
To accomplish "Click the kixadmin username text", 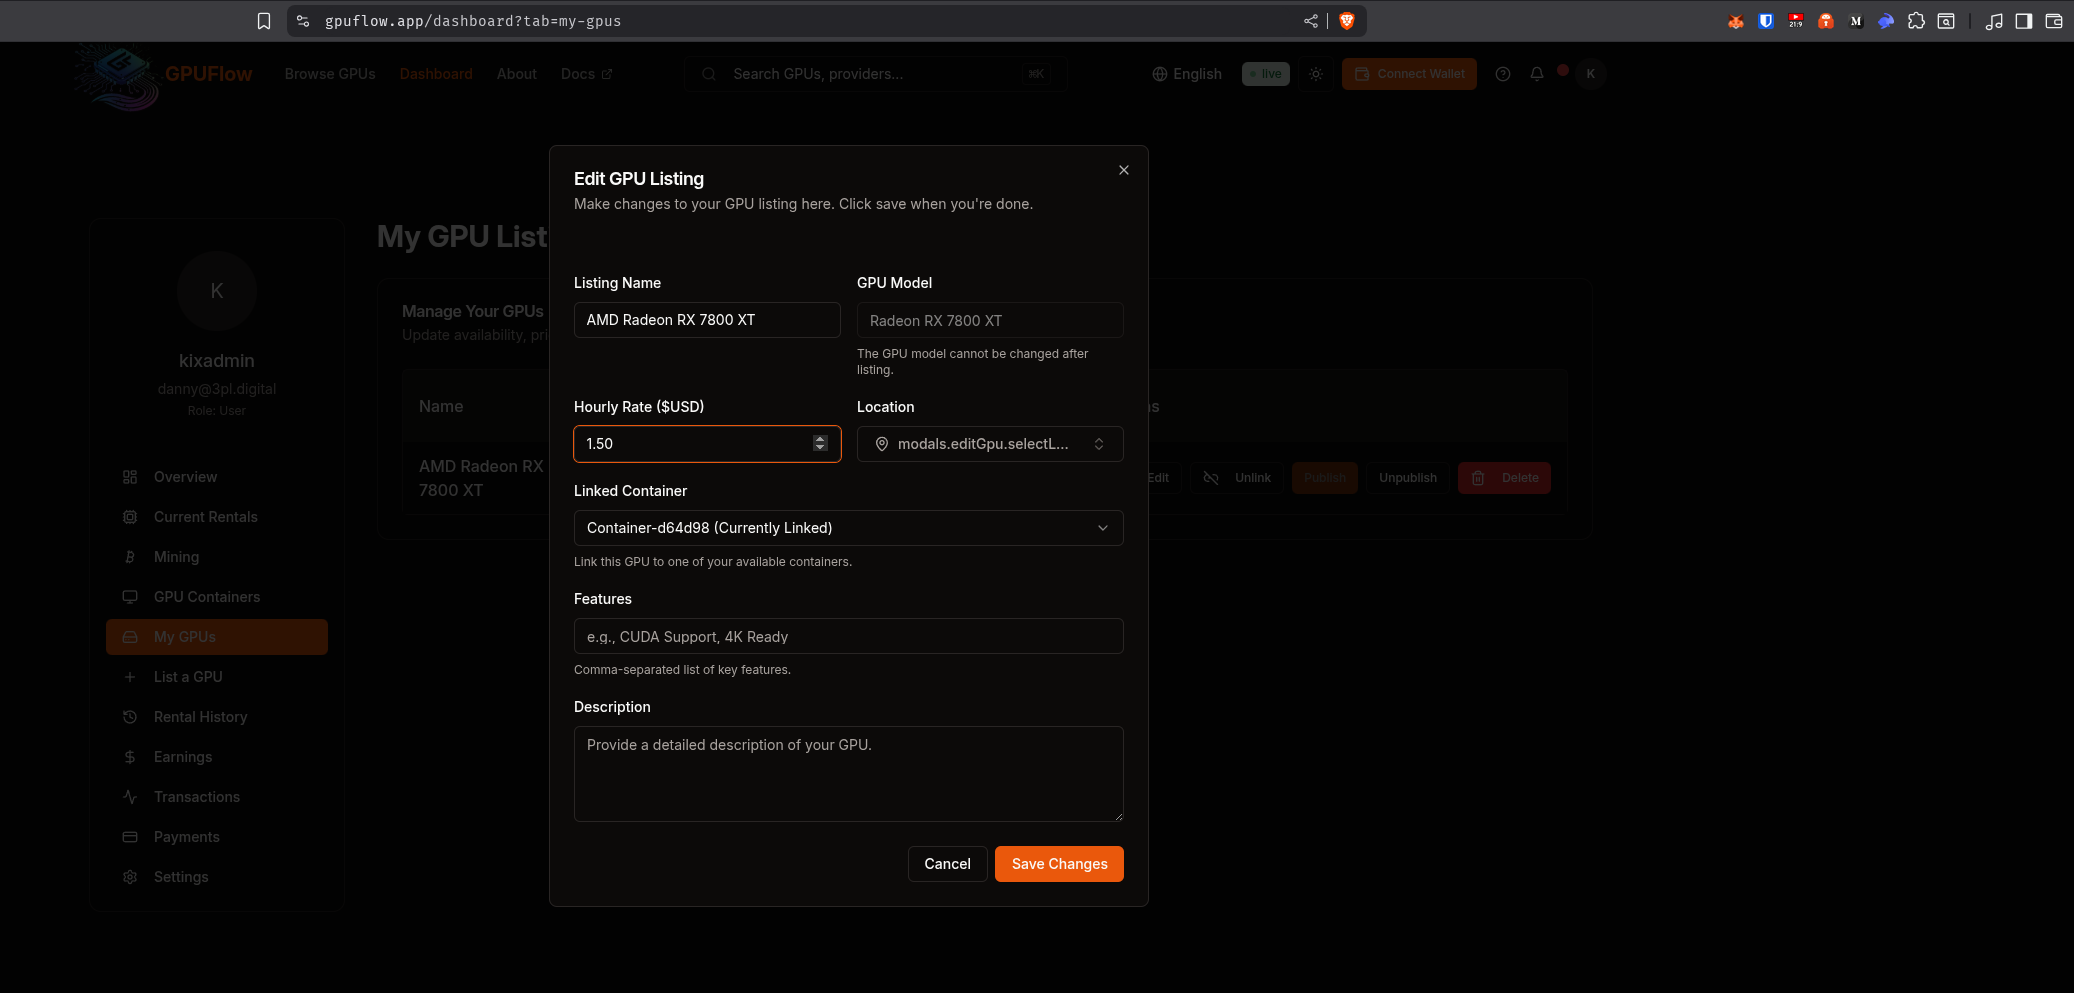I will (217, 361).
